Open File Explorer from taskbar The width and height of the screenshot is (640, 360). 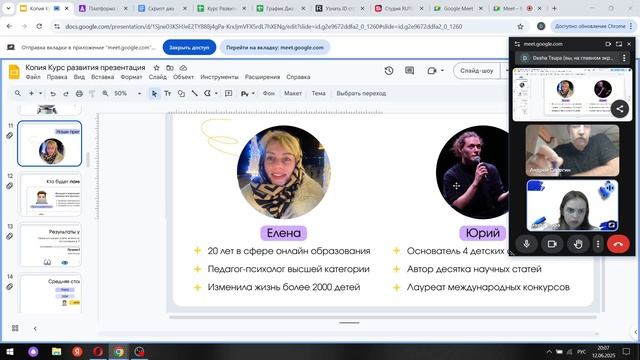coord(56,351)
